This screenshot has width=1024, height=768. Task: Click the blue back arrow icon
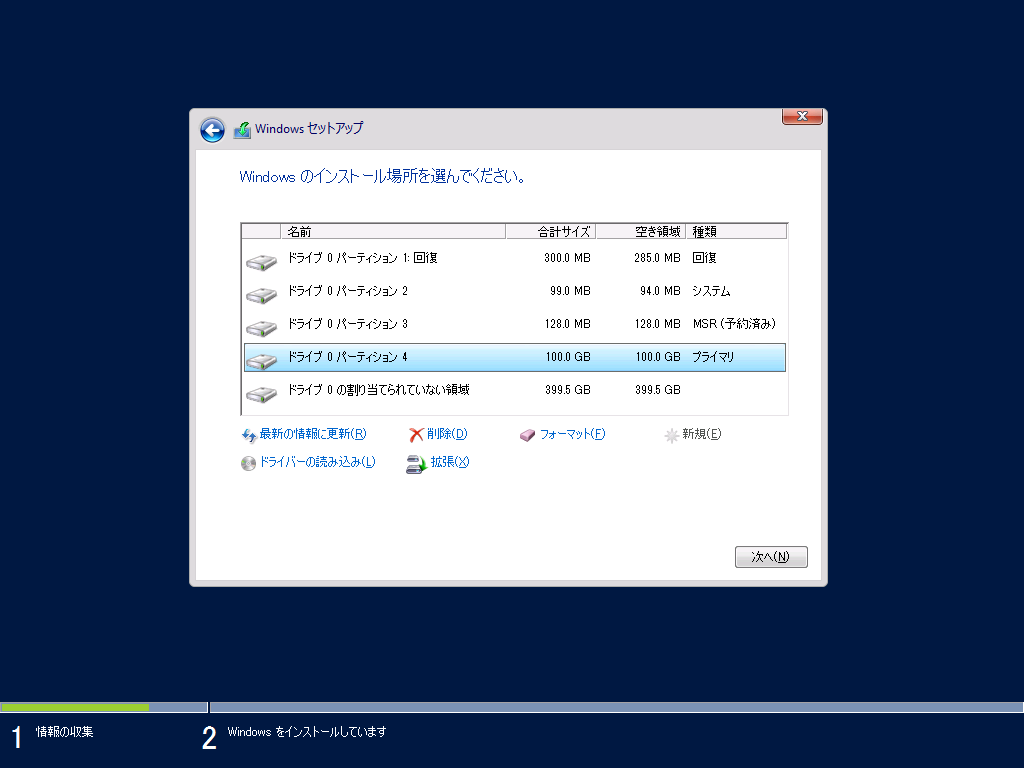coord(212,130)
